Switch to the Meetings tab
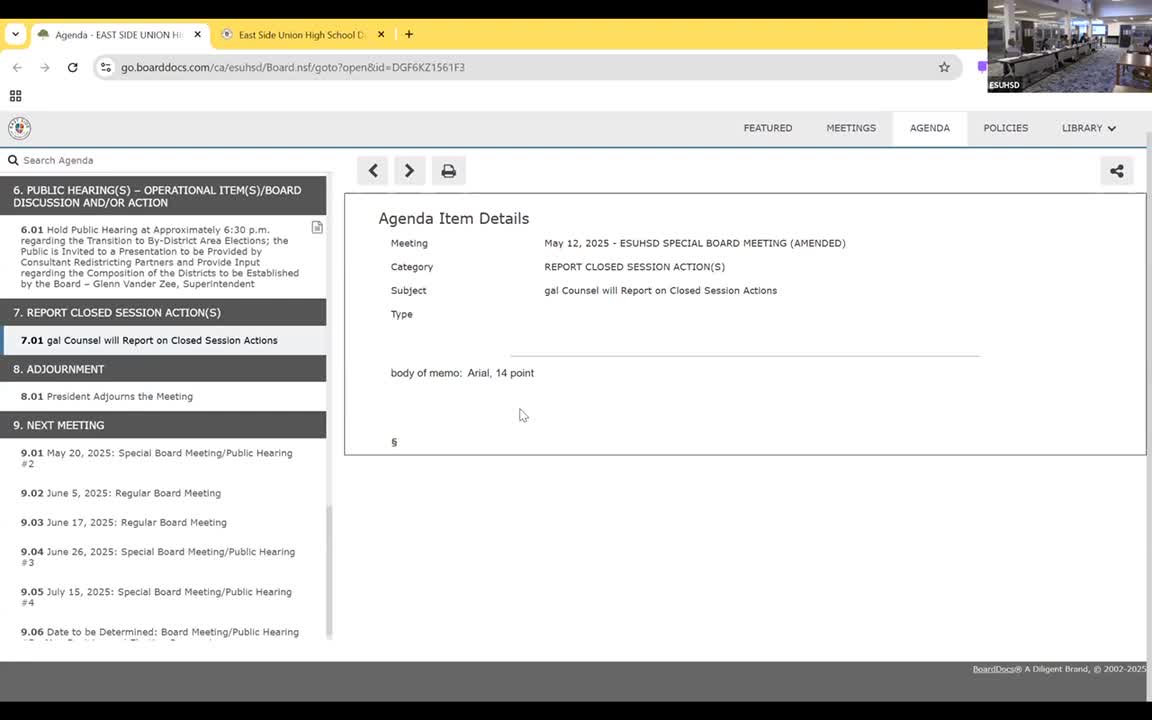Image resolution: width=1152 pixels, height=720 pixels. [850, 128]
